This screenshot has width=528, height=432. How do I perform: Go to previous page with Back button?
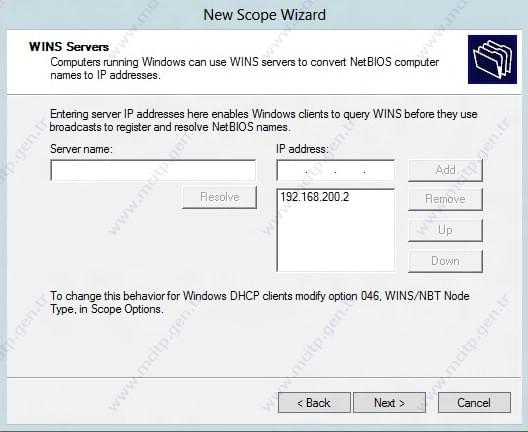tap(314, 402)
